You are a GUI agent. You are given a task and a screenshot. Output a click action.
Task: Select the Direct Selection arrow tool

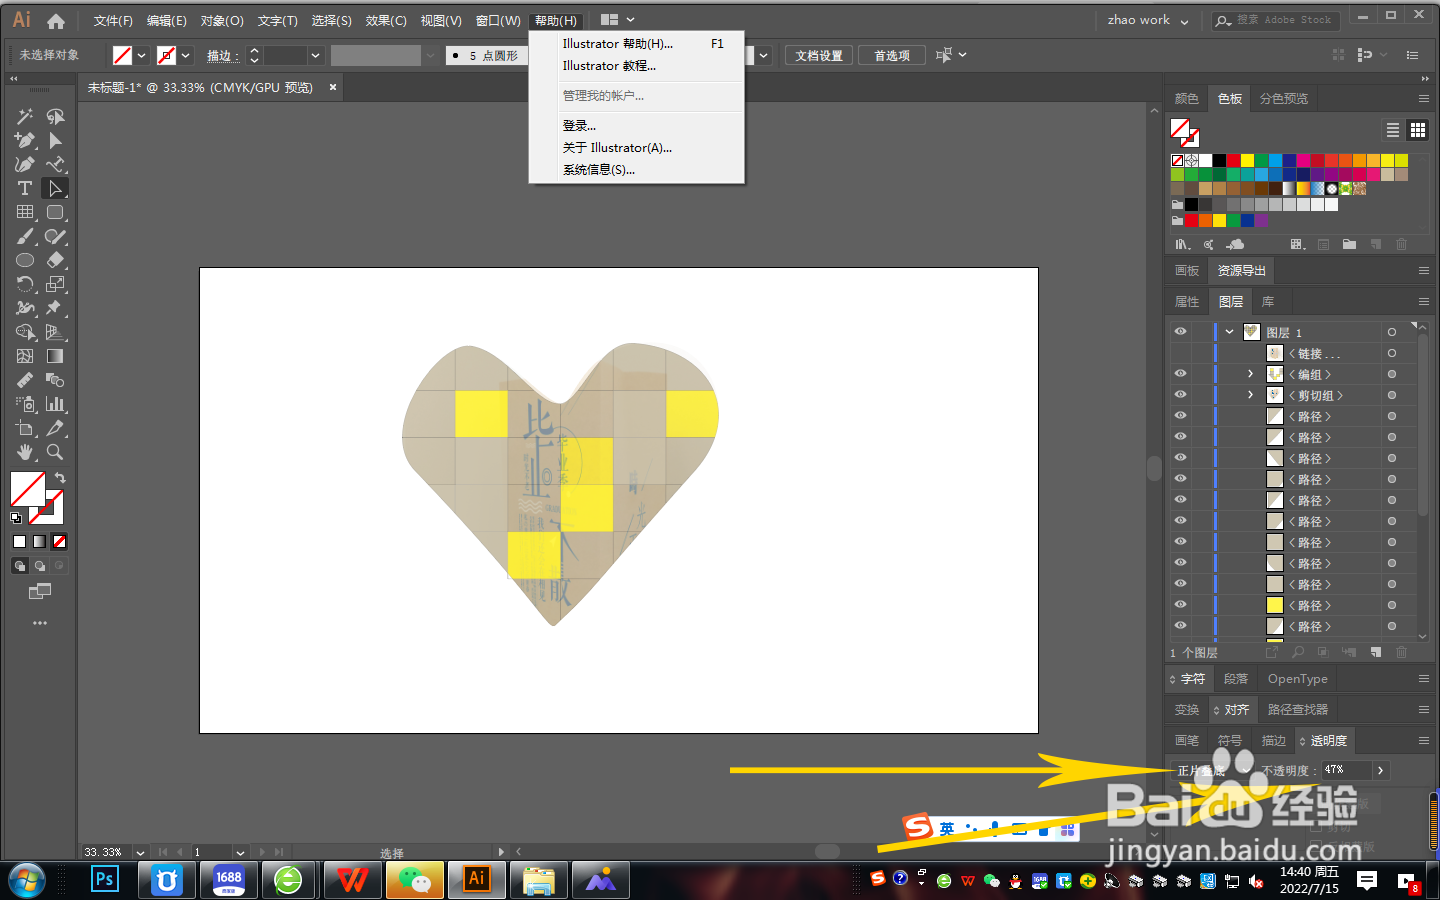[x=55, y=188]
